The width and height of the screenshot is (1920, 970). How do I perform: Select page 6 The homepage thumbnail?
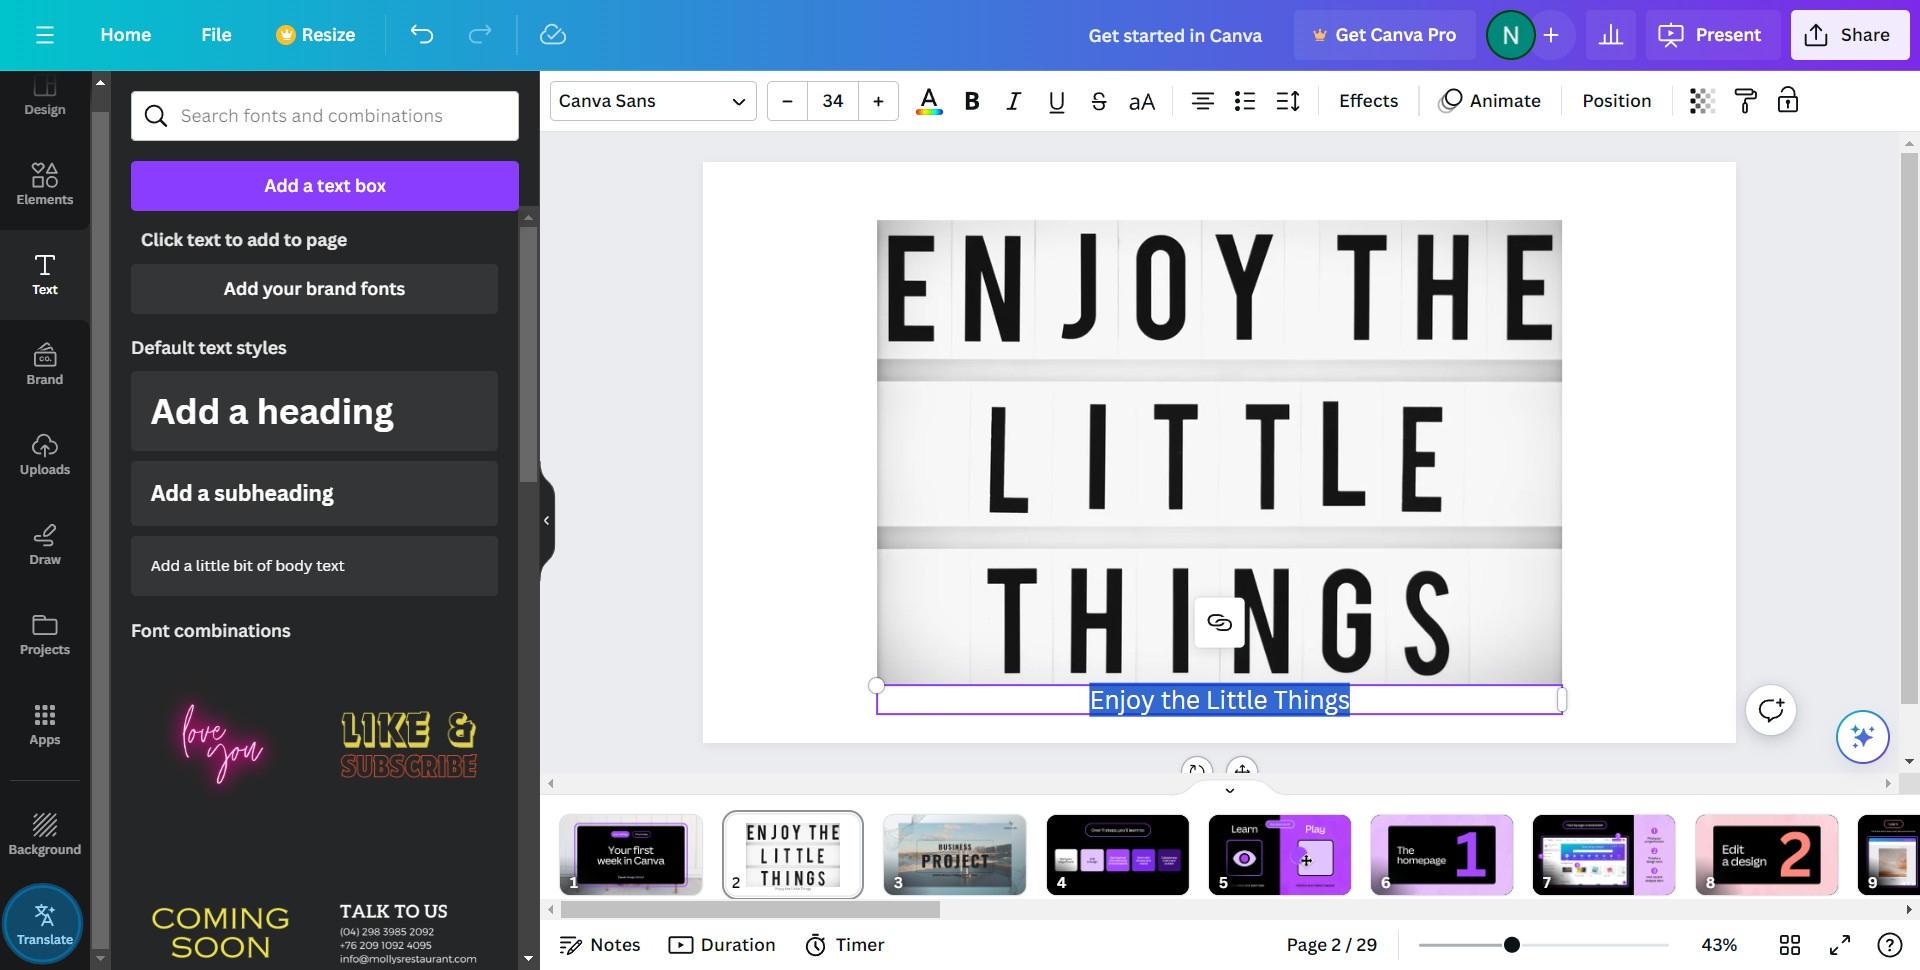coord(1441,855)
